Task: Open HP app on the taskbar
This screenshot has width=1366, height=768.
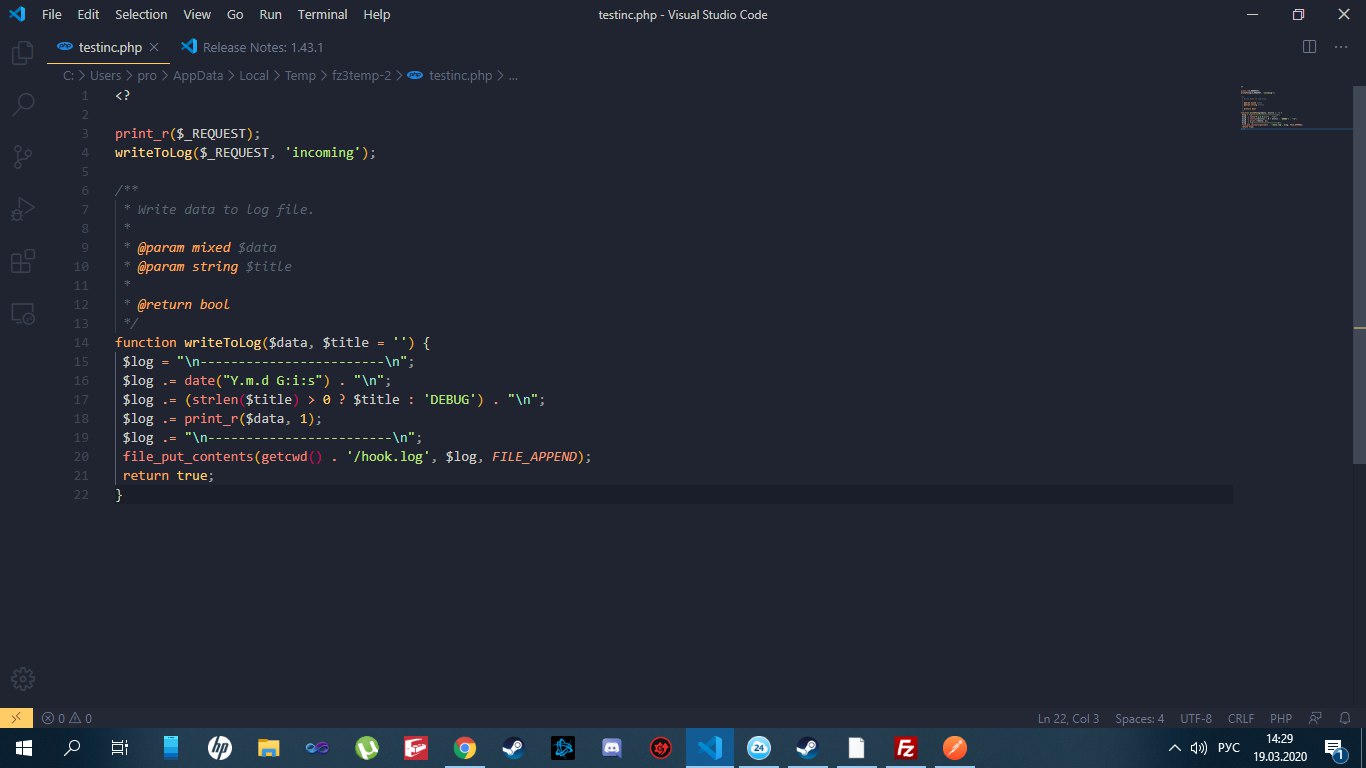Action: 220,747
